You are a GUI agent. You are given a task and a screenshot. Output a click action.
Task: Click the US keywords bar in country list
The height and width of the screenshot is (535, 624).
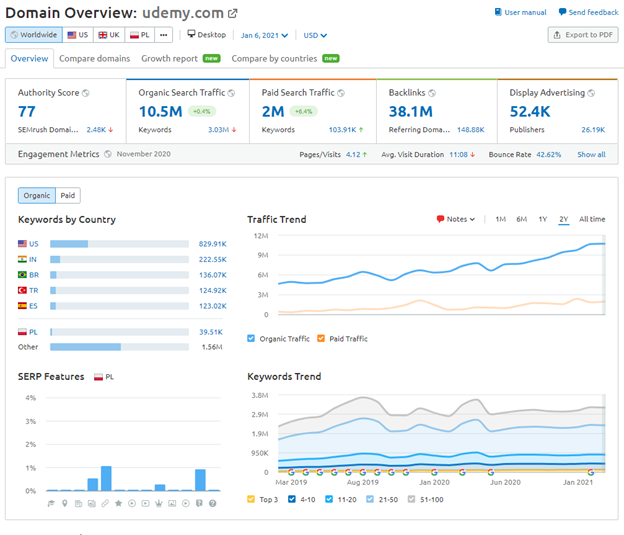click(119, 243)
